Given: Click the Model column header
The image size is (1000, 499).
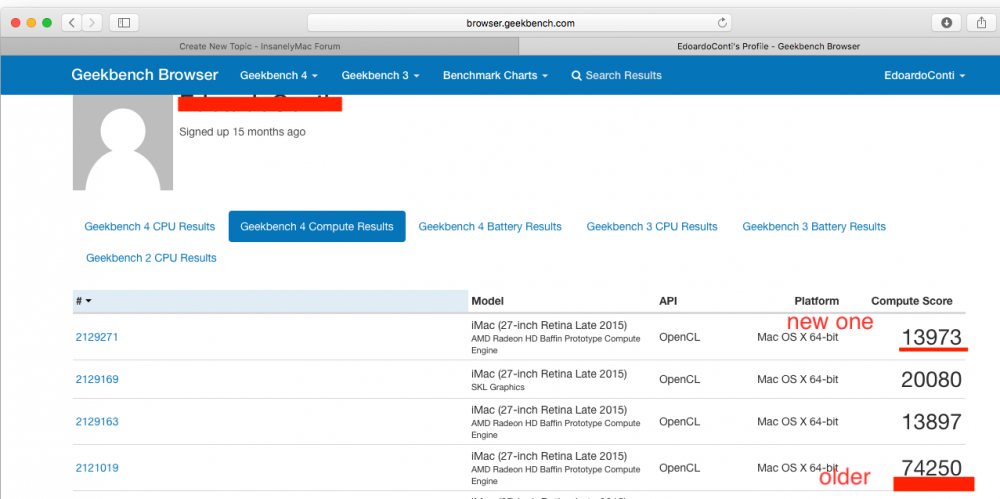Looking at the screenshot, I should click(488, 301).
